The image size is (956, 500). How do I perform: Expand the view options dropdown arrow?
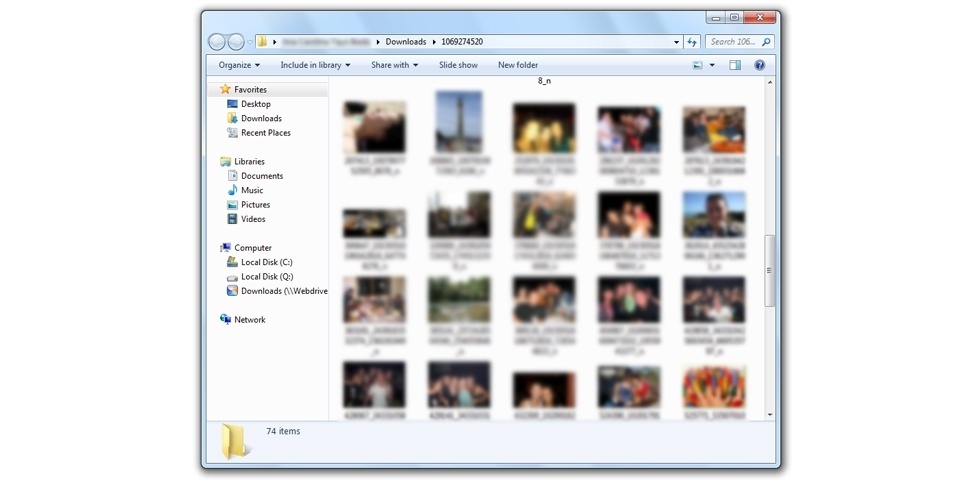tap(712, 65)
